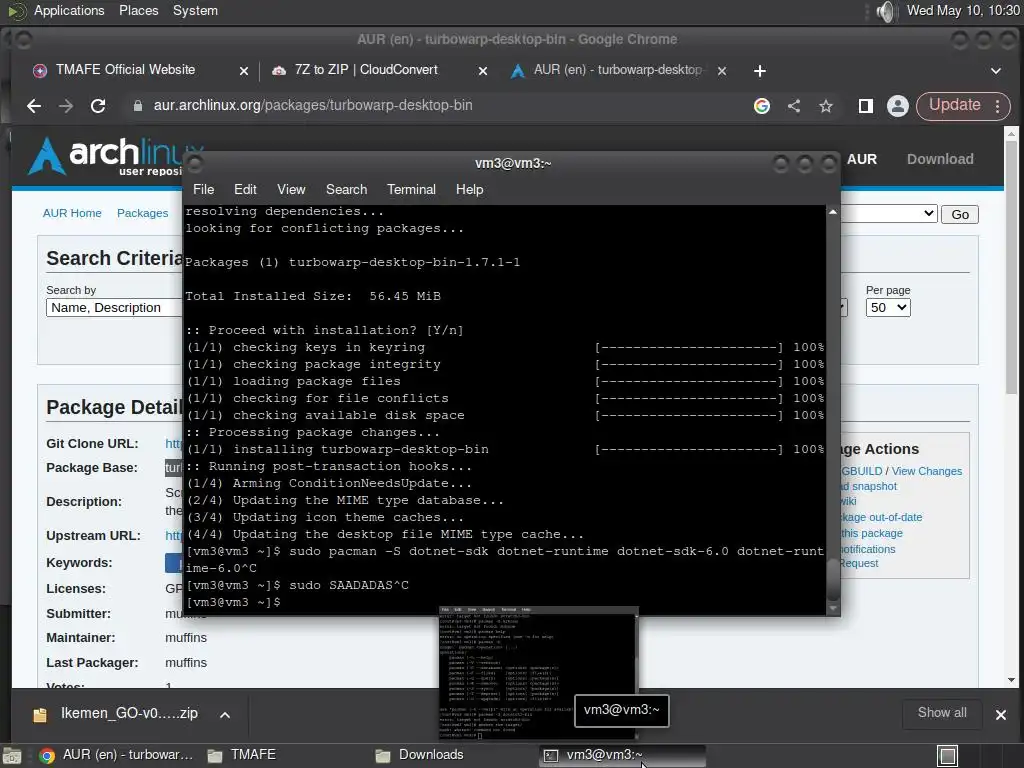Click the Downloads folder taskbar button
Image resolution: width=1024 pixels, height=768 pixels.
pos(420,755)
